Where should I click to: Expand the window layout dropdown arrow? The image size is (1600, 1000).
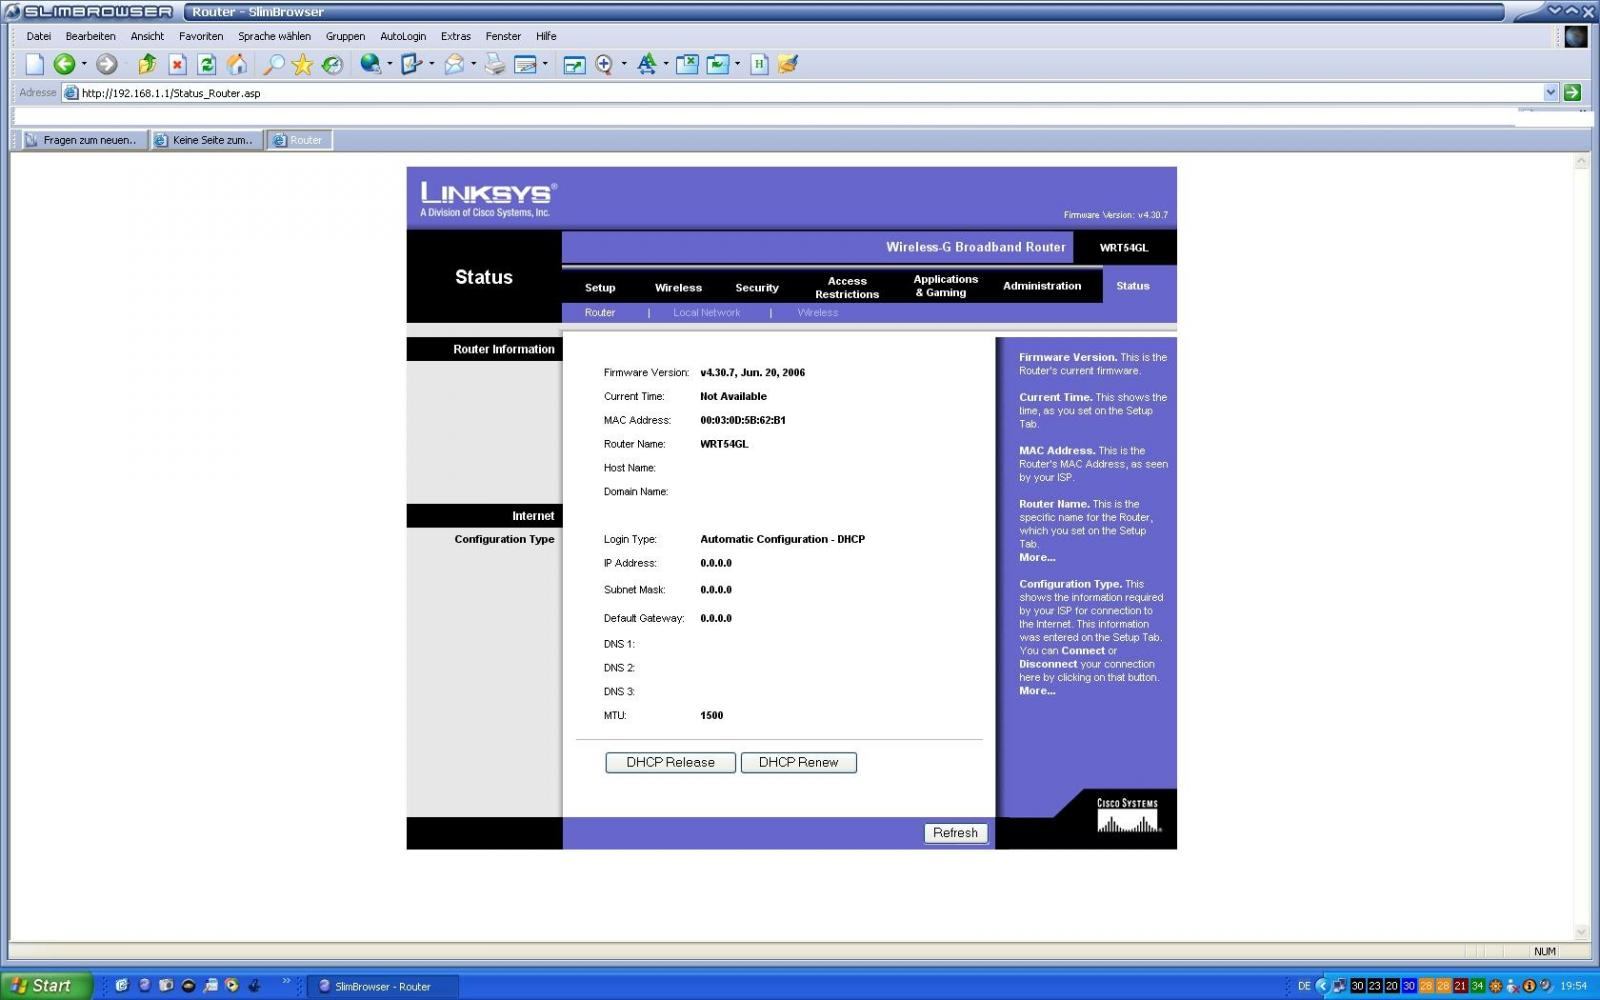[x=545, y=64]
